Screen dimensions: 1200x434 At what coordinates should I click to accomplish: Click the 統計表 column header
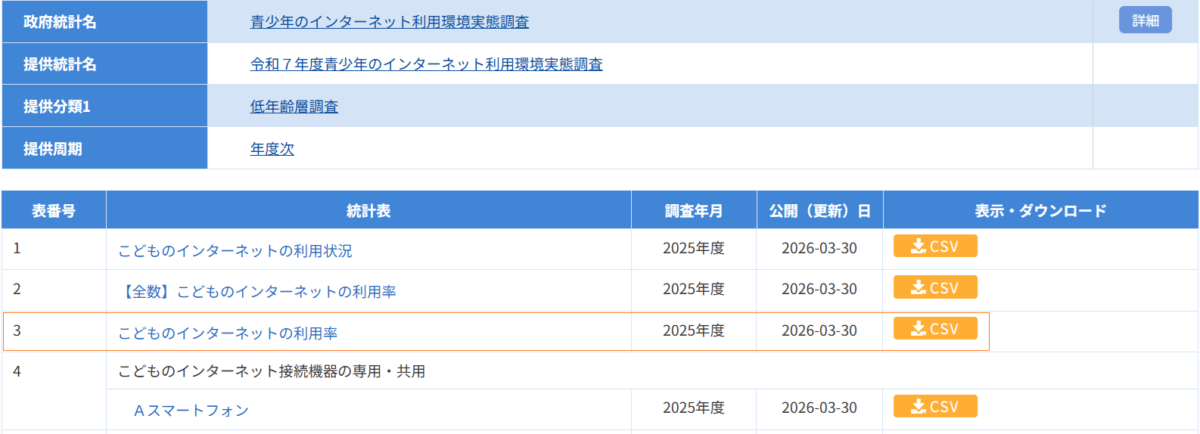pos(368,210)
